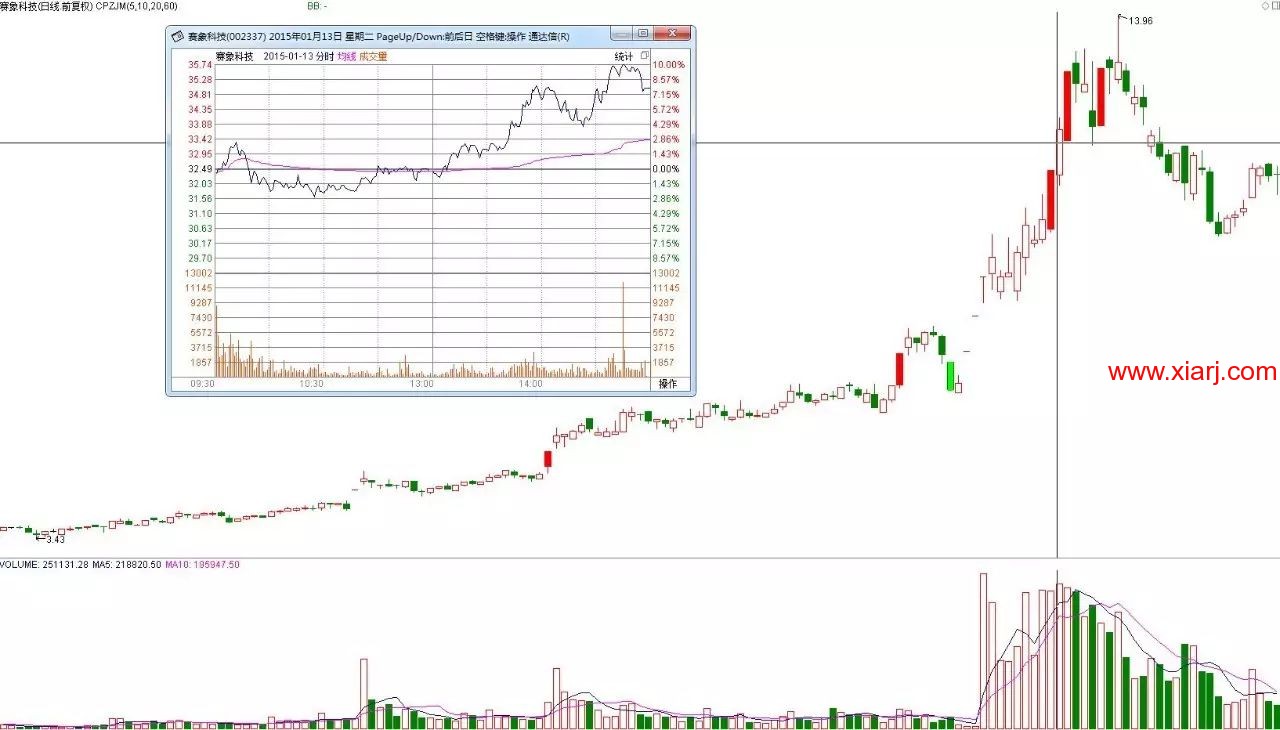Click the 32.49 price axis value
This screenshot has height=730, width=1280.
[x=200, y=169]
